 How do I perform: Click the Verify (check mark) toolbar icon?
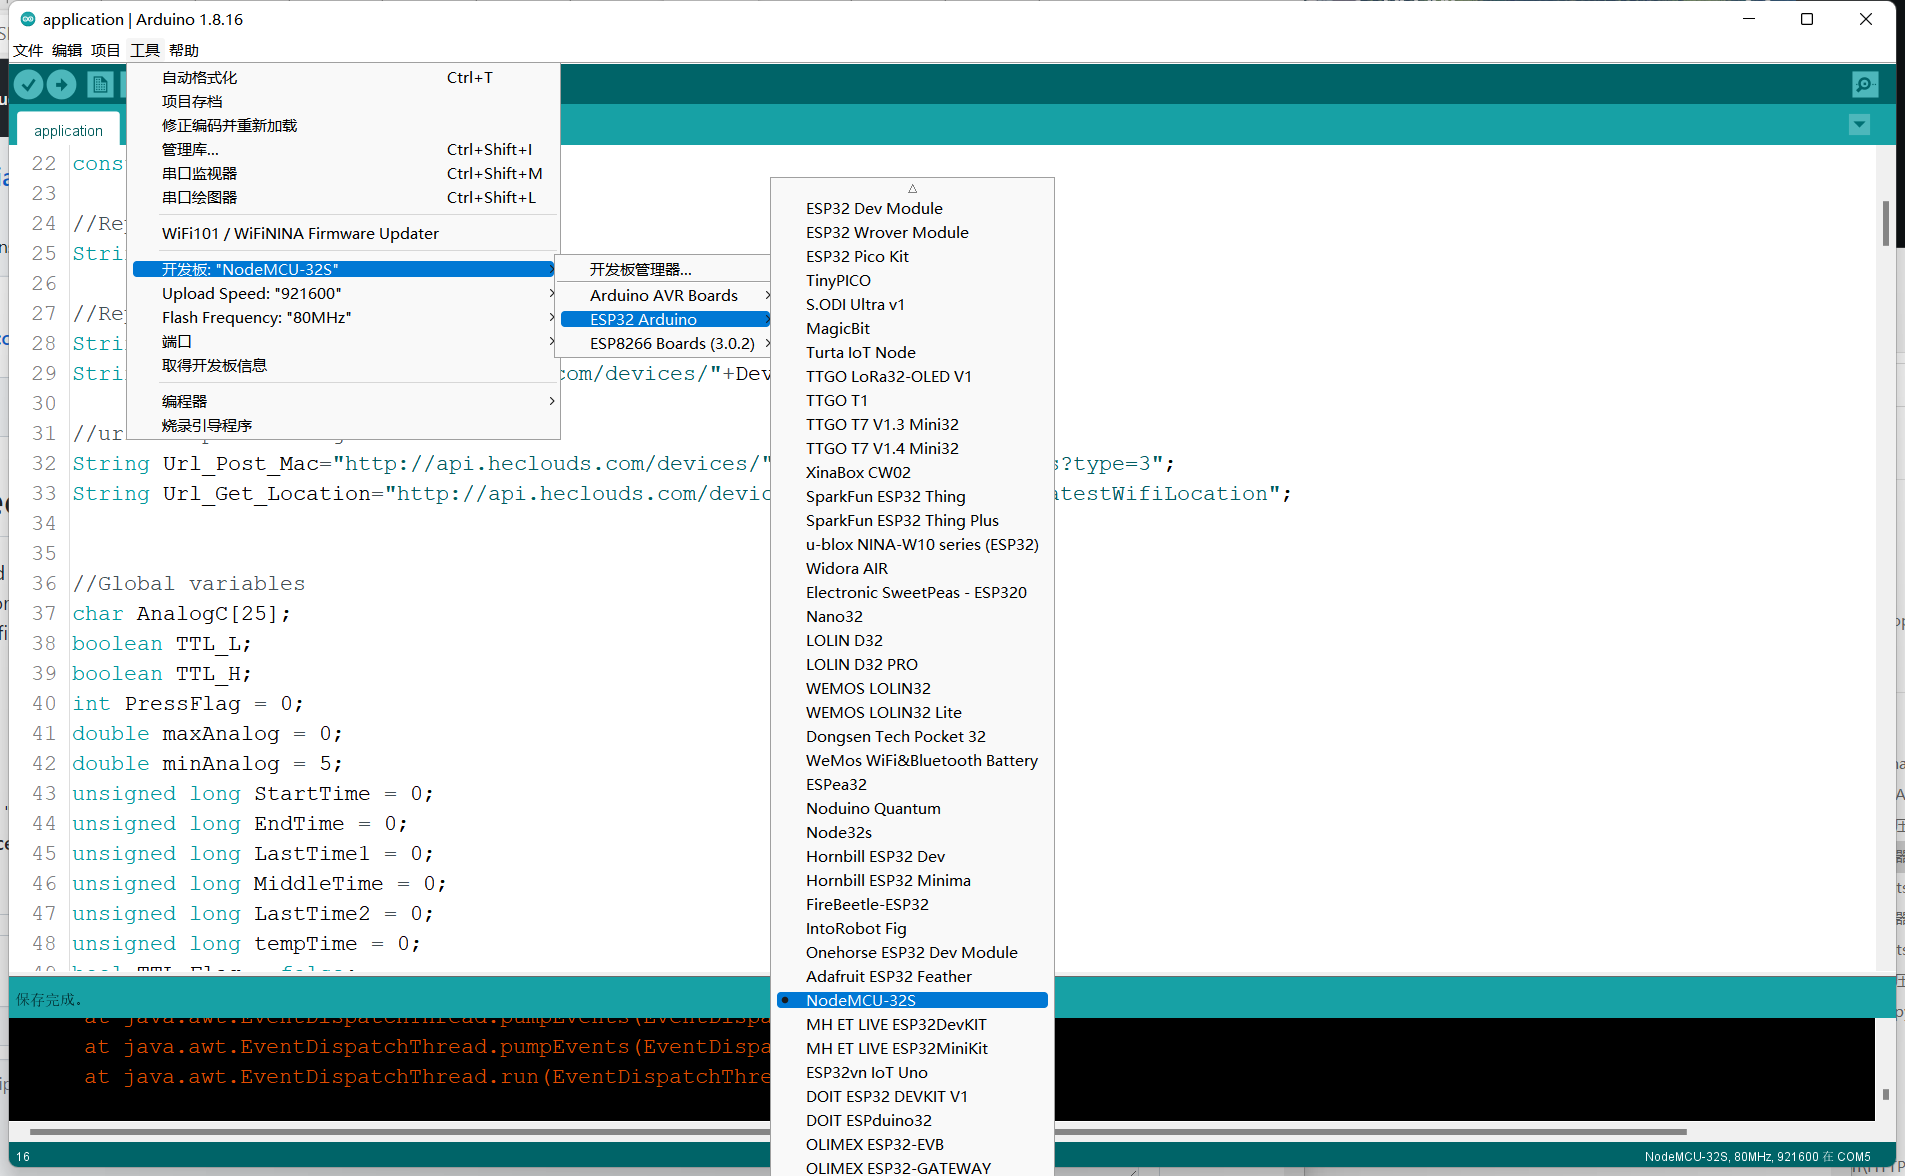28,84
